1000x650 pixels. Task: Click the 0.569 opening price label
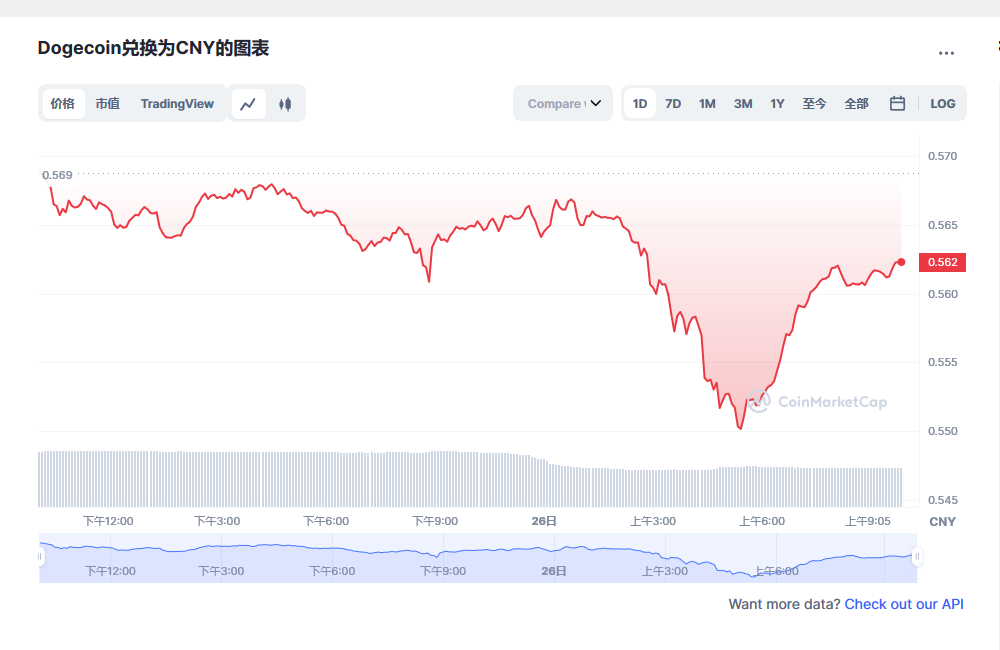[57, 175]
